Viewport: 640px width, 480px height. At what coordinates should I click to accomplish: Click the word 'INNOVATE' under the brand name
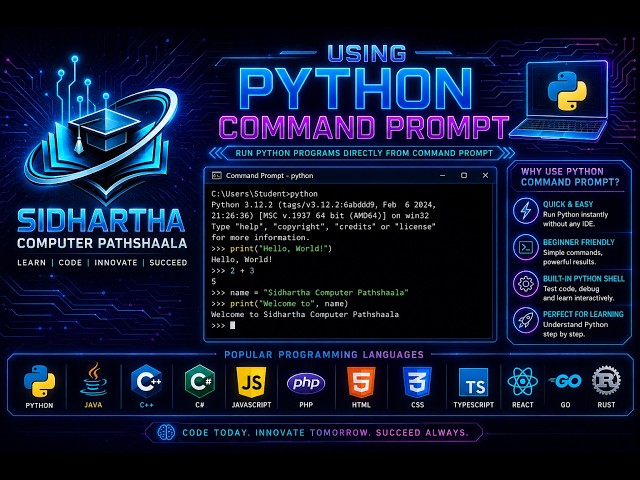pyautogui.click(x=116, y=263)
